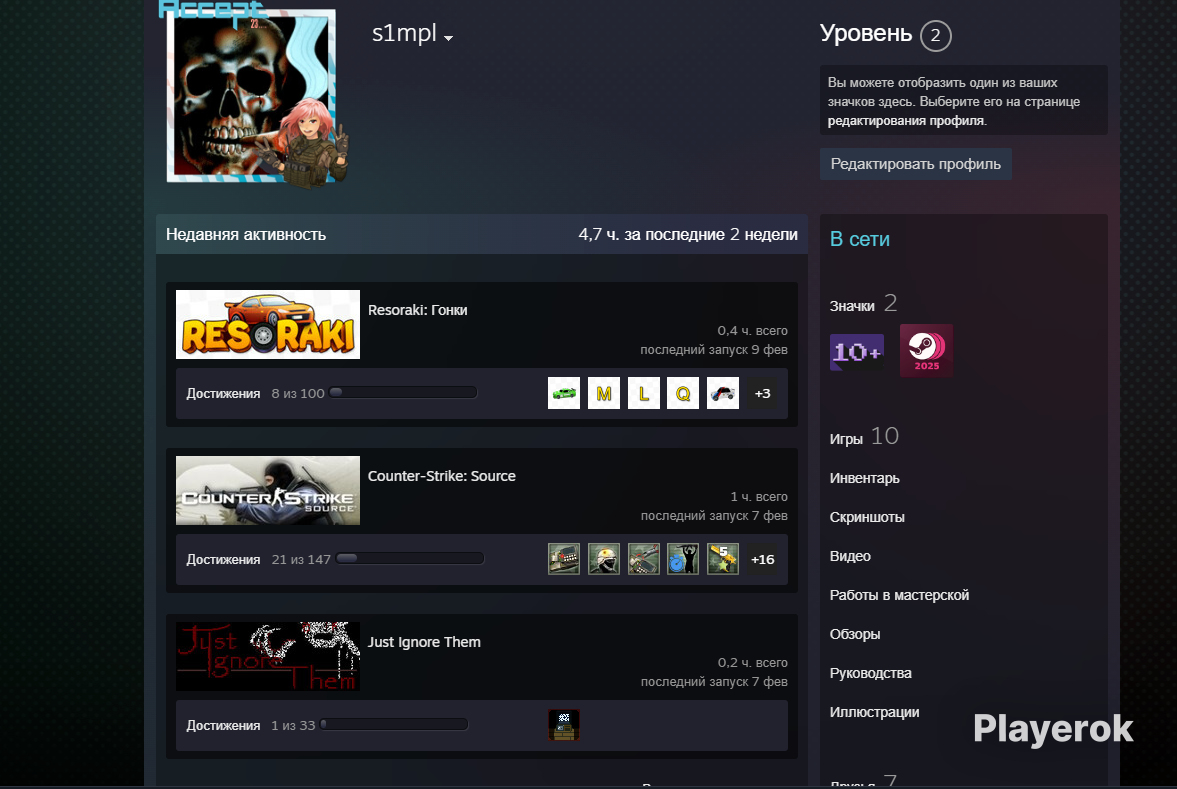
Task: Click Just Ignore Them achievements progress bar
Action: point(394,724)
